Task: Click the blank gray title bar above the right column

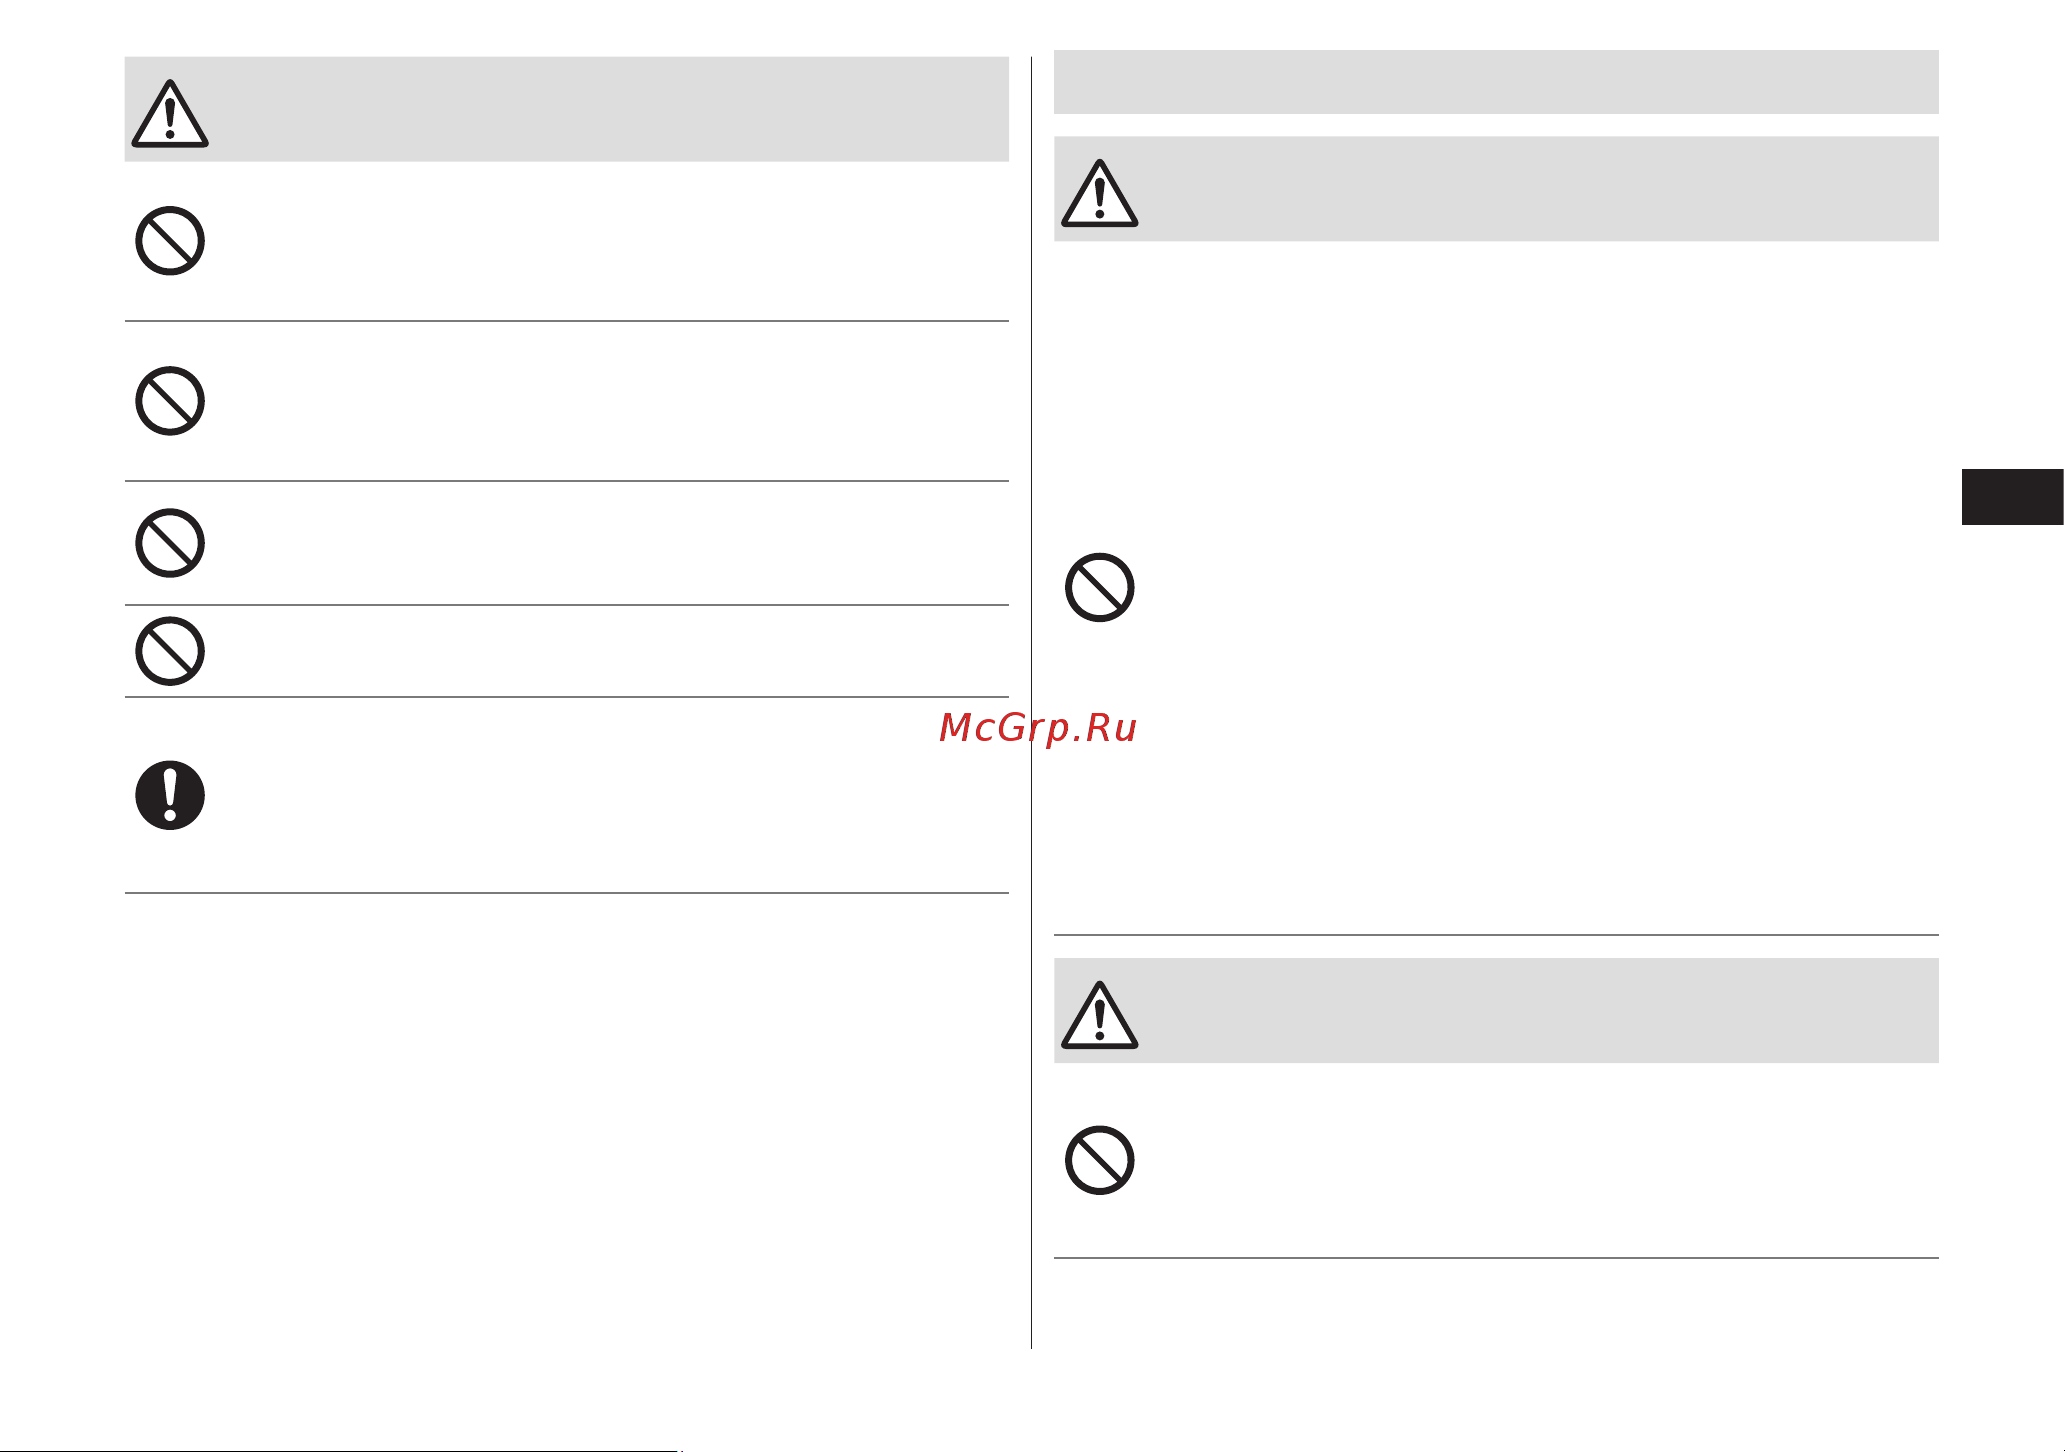Action: pos(1496,82)
